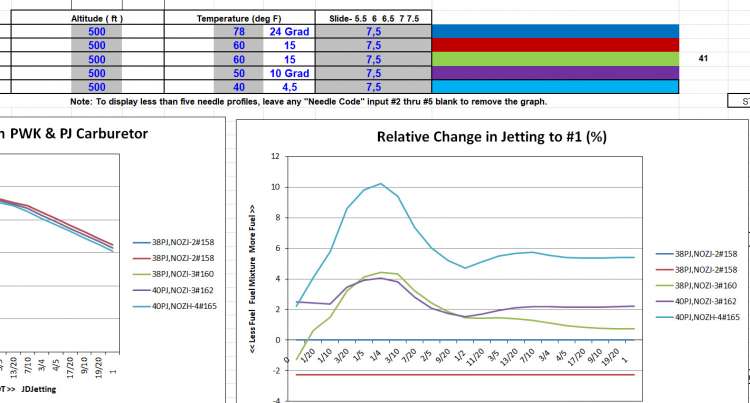
Task: Click the "4,5" Celsius value cell
Action: 288,87
